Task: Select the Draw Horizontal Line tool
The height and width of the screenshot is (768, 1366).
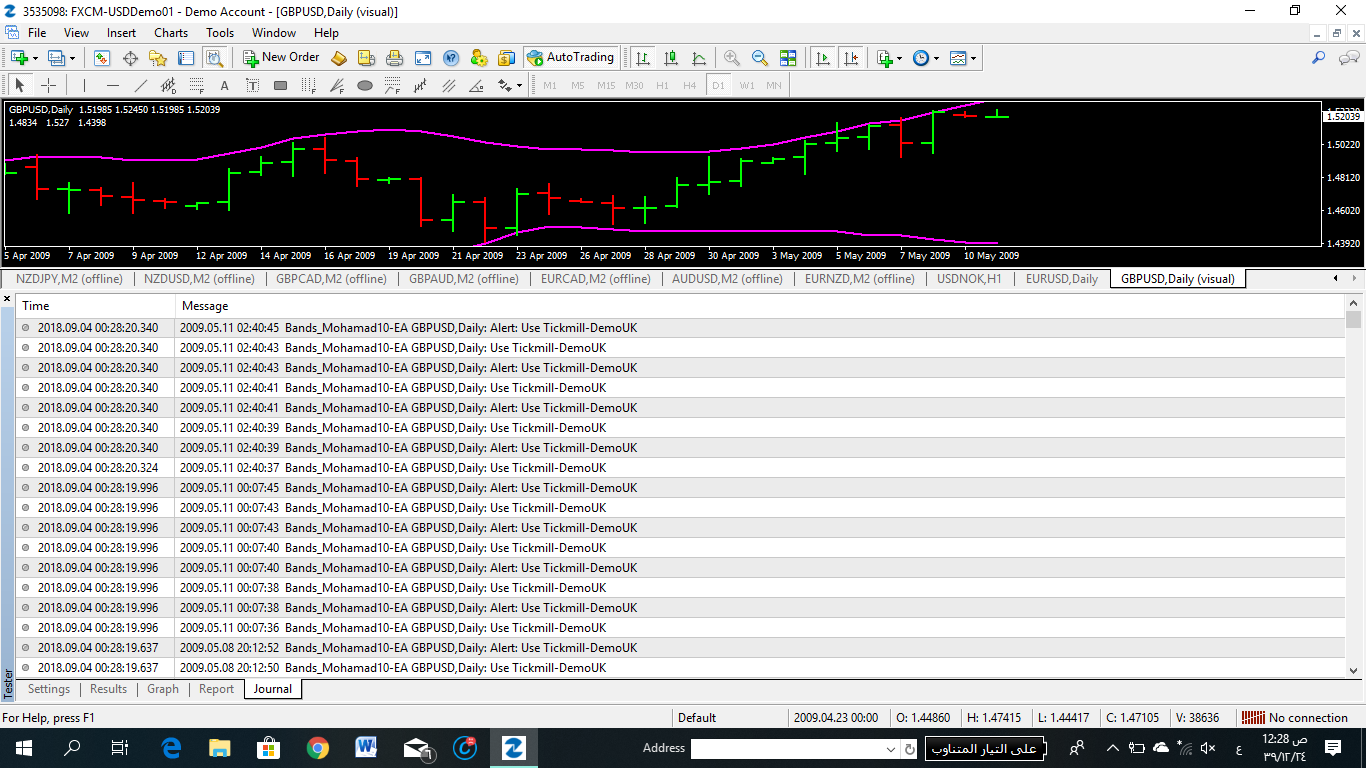Action: (112, 85)
